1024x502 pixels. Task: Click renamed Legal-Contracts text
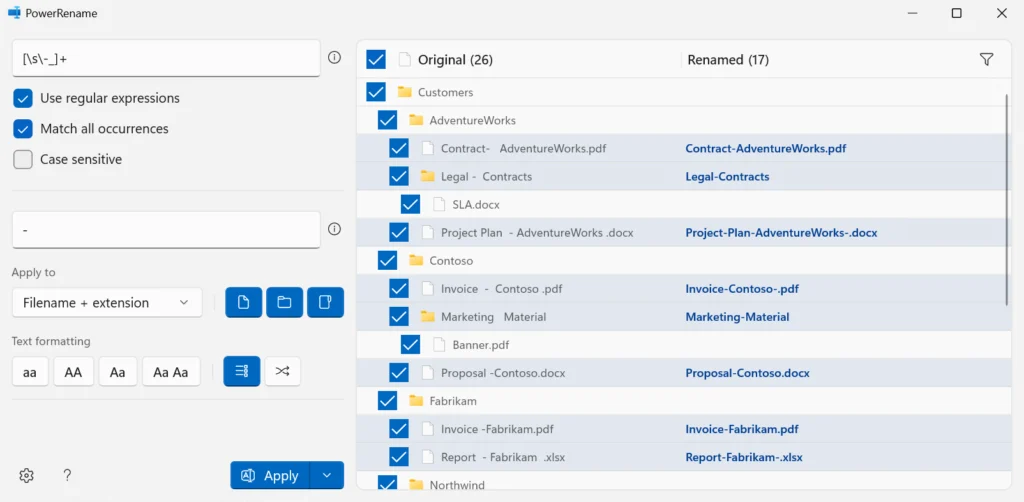click(x=727, y=176)
